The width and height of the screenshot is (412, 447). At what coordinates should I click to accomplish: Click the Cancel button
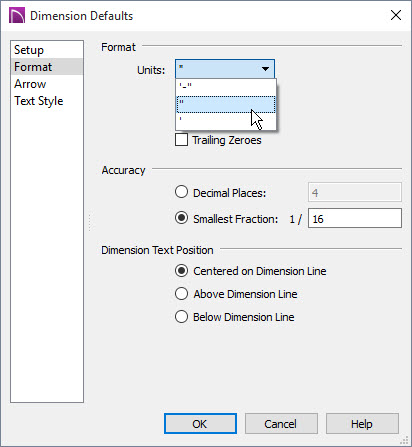pos(281,424)
